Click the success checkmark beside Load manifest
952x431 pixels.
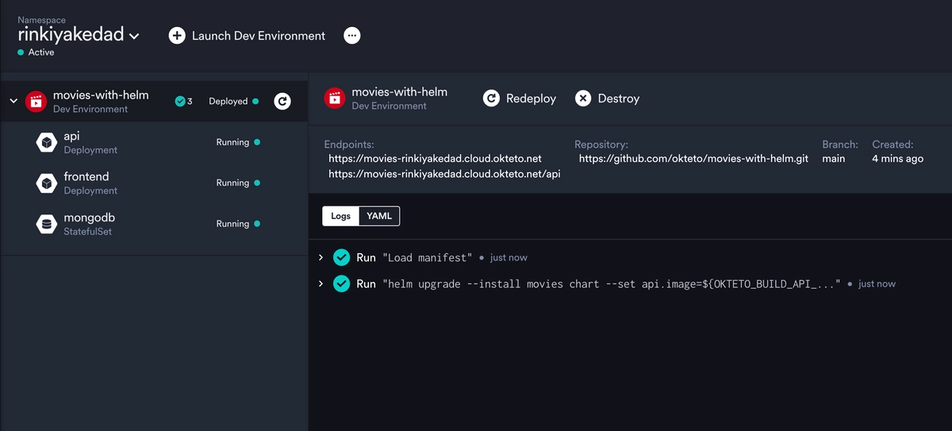pyautogui.click(x=342, y=257)
